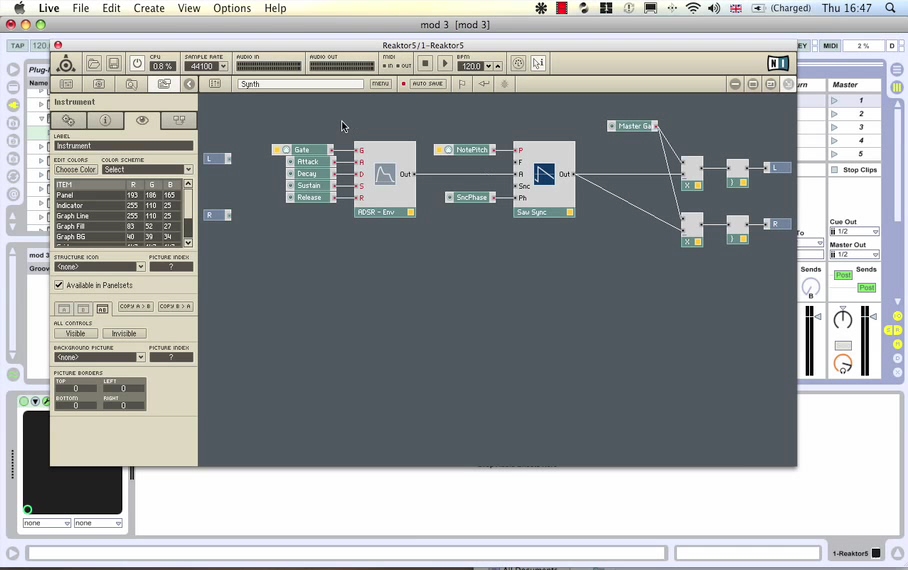This screenshot has height=570, width=908.
Task: Open the Info properties tab
Action: tap(105, 120)
